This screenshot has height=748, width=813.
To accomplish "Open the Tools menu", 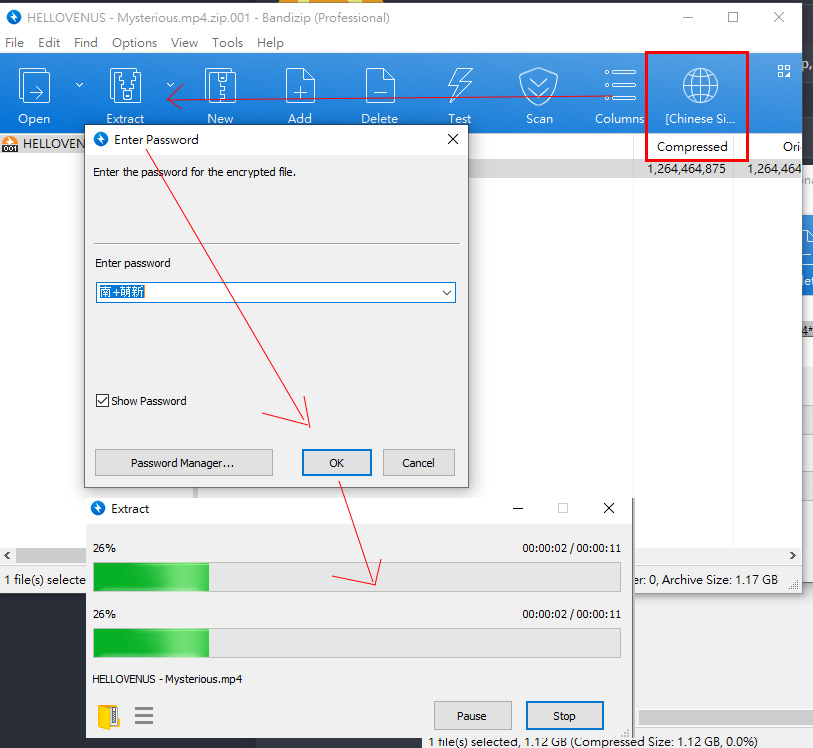I will pos(227,43).
